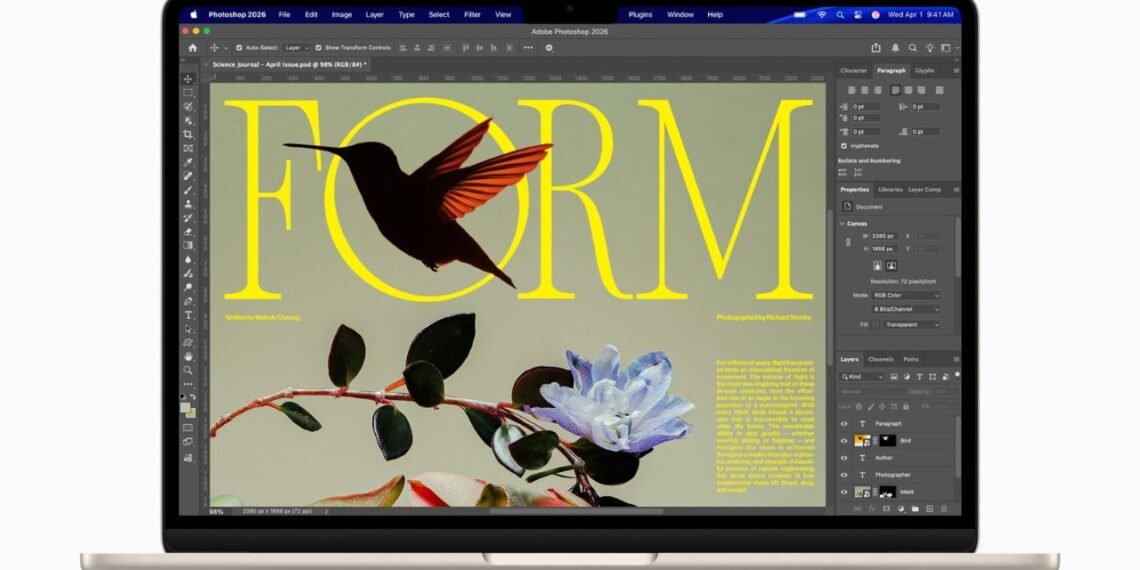Open the options bar gear settings
Viewport: 1140px width, 570px height.
549,48
